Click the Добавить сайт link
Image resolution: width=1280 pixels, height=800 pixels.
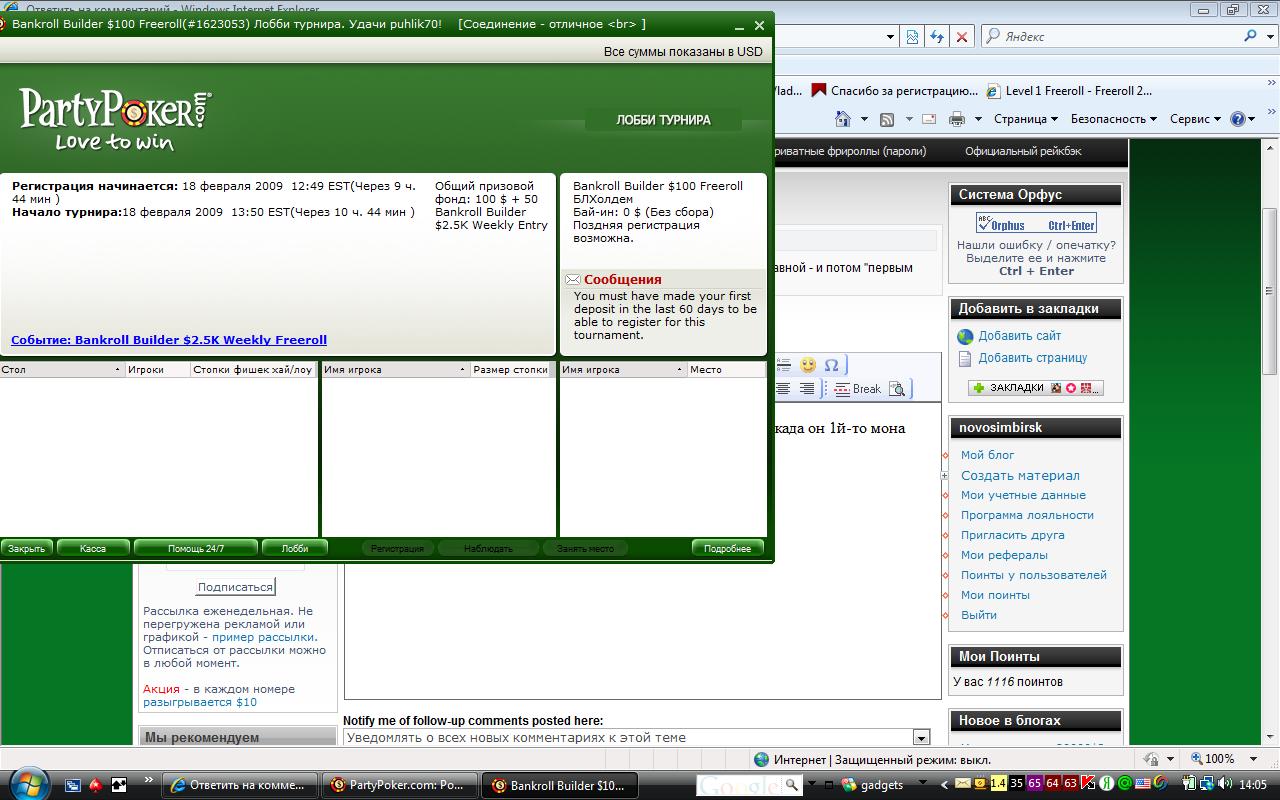pyautogui.click(x=1020, y=336)
